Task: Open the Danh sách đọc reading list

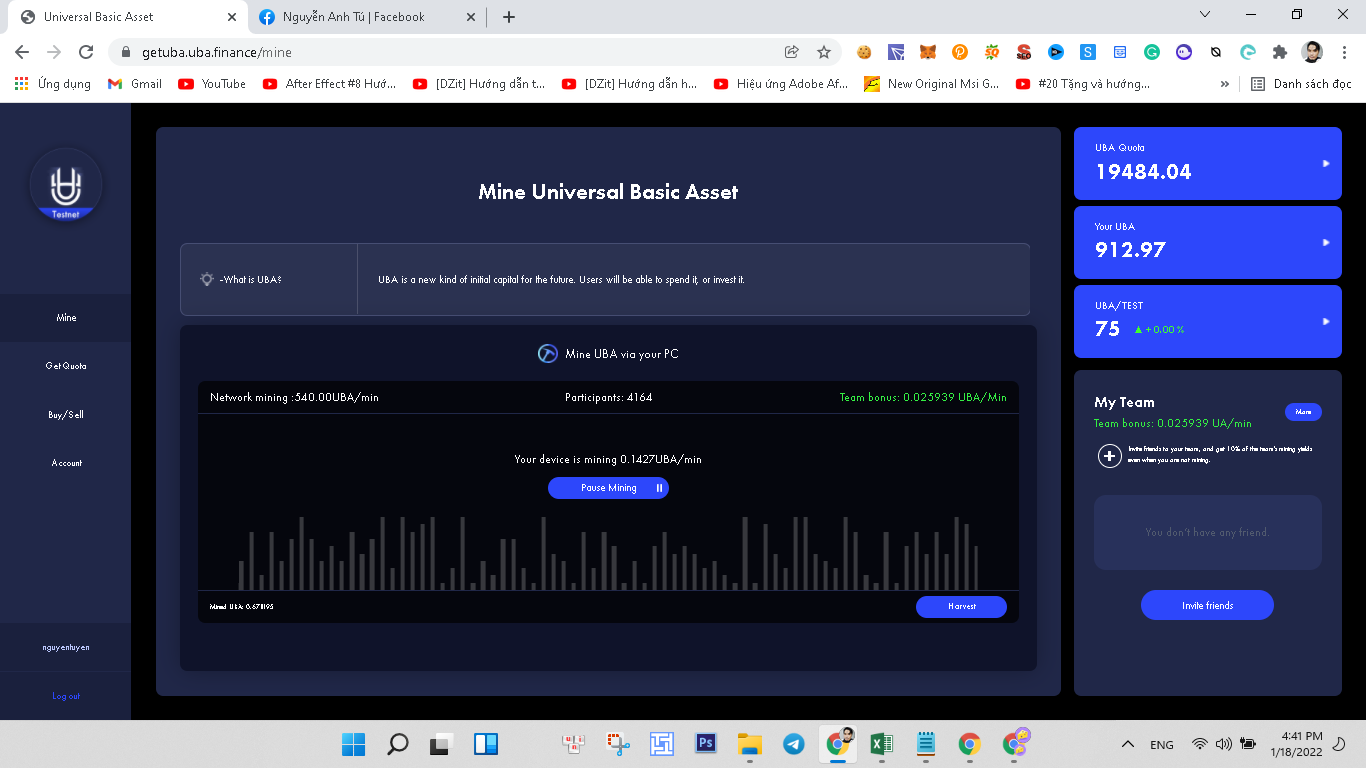Action: coord(1301,84)
